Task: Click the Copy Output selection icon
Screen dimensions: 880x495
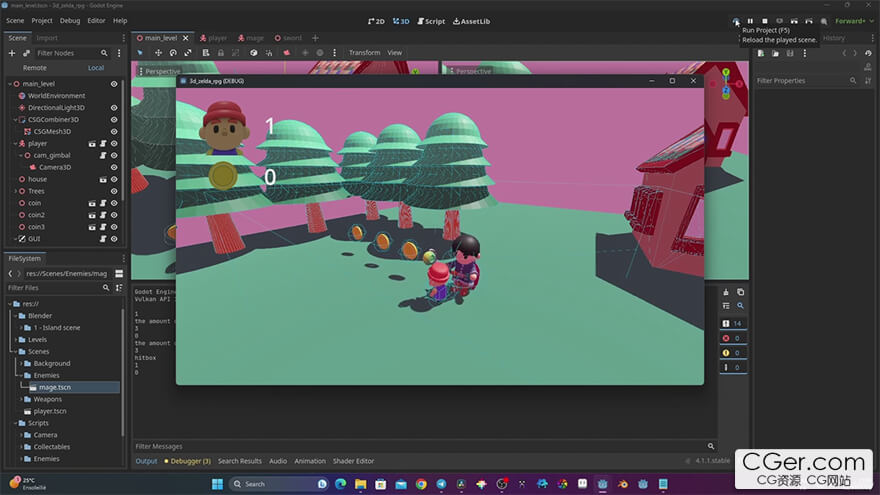Action: (740, 292)
